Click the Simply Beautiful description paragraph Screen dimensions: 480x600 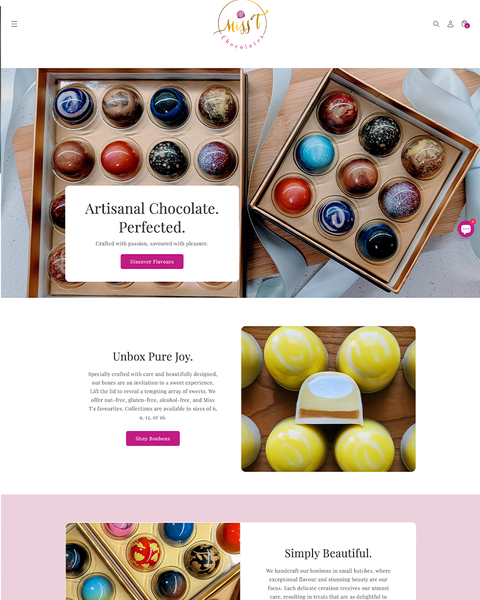pos(328,584)
